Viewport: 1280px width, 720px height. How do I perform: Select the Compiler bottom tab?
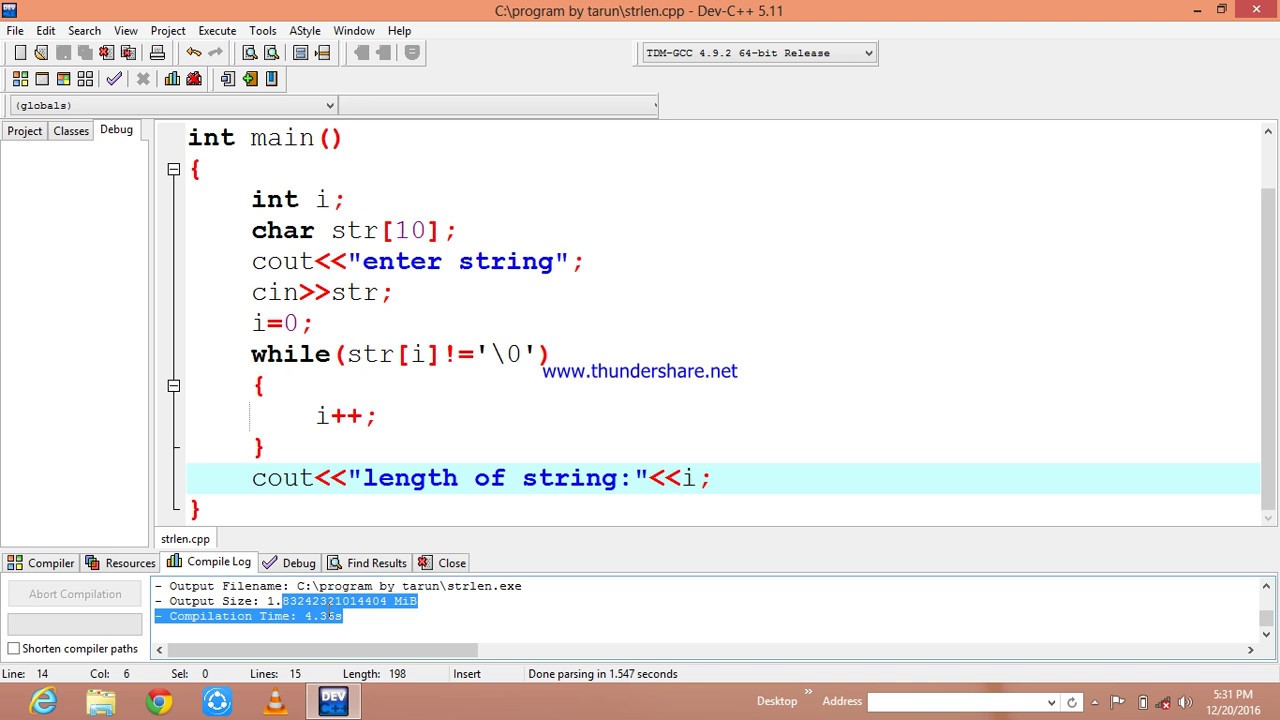click(41, 563)
